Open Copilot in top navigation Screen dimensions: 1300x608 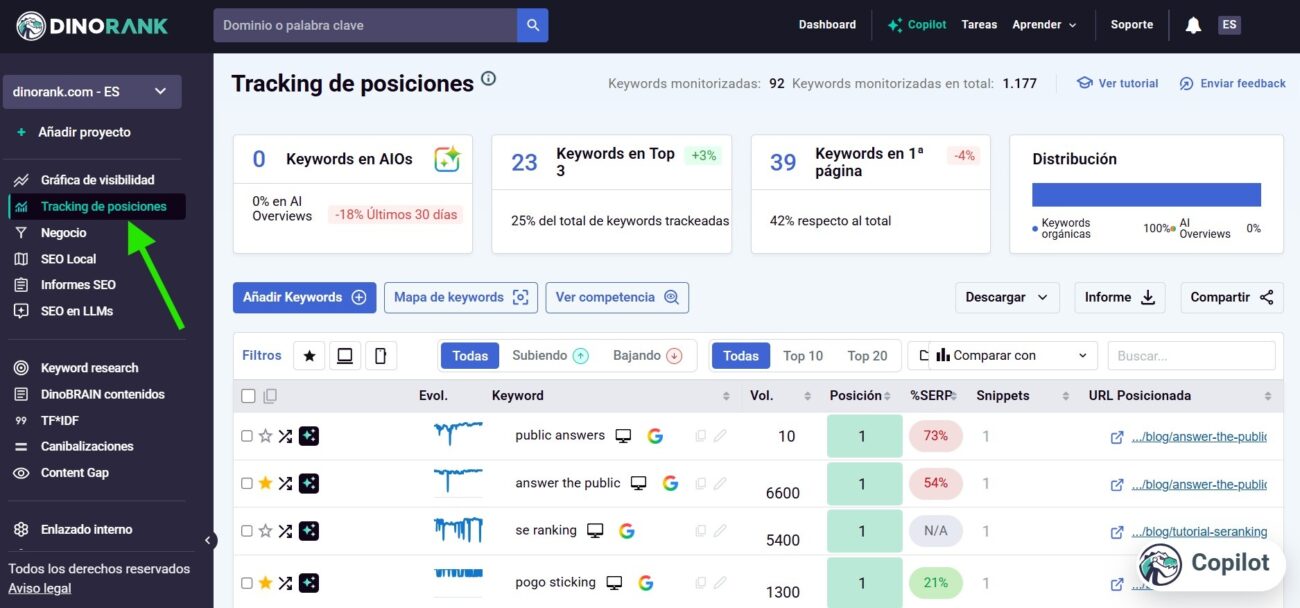click(916, 25)
